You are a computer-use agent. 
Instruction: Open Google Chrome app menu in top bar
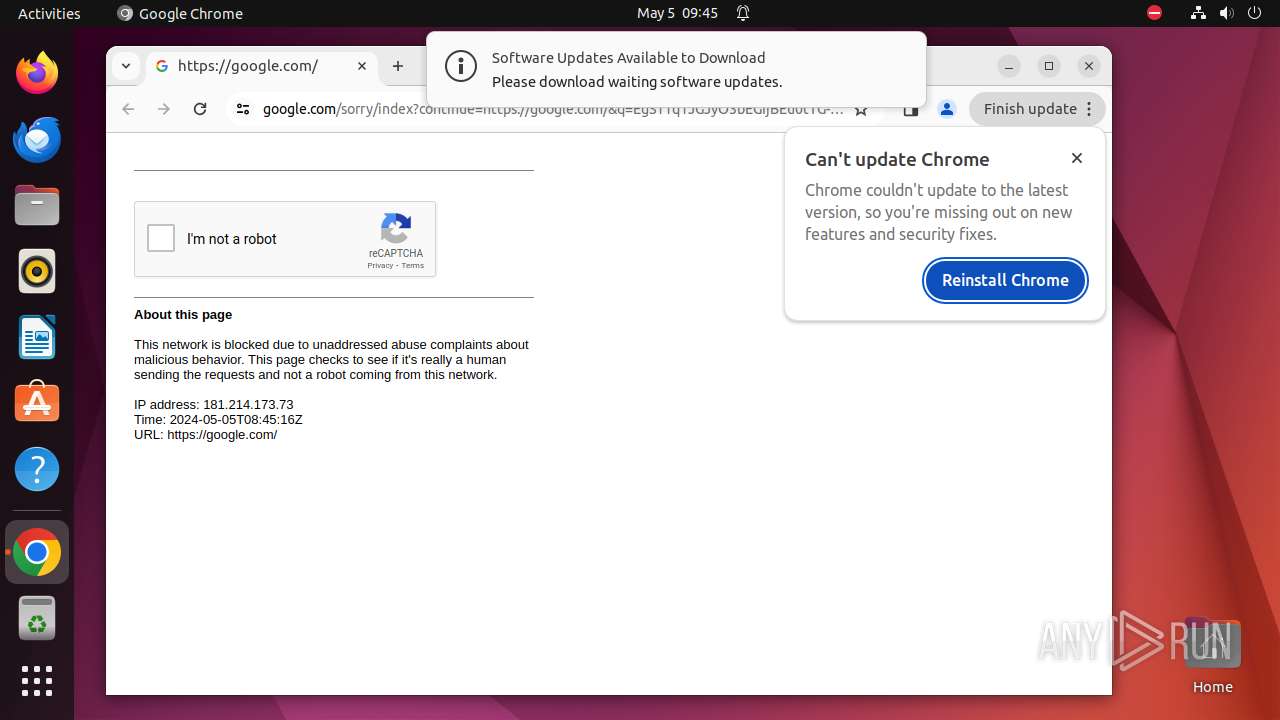tap(180, 13)
